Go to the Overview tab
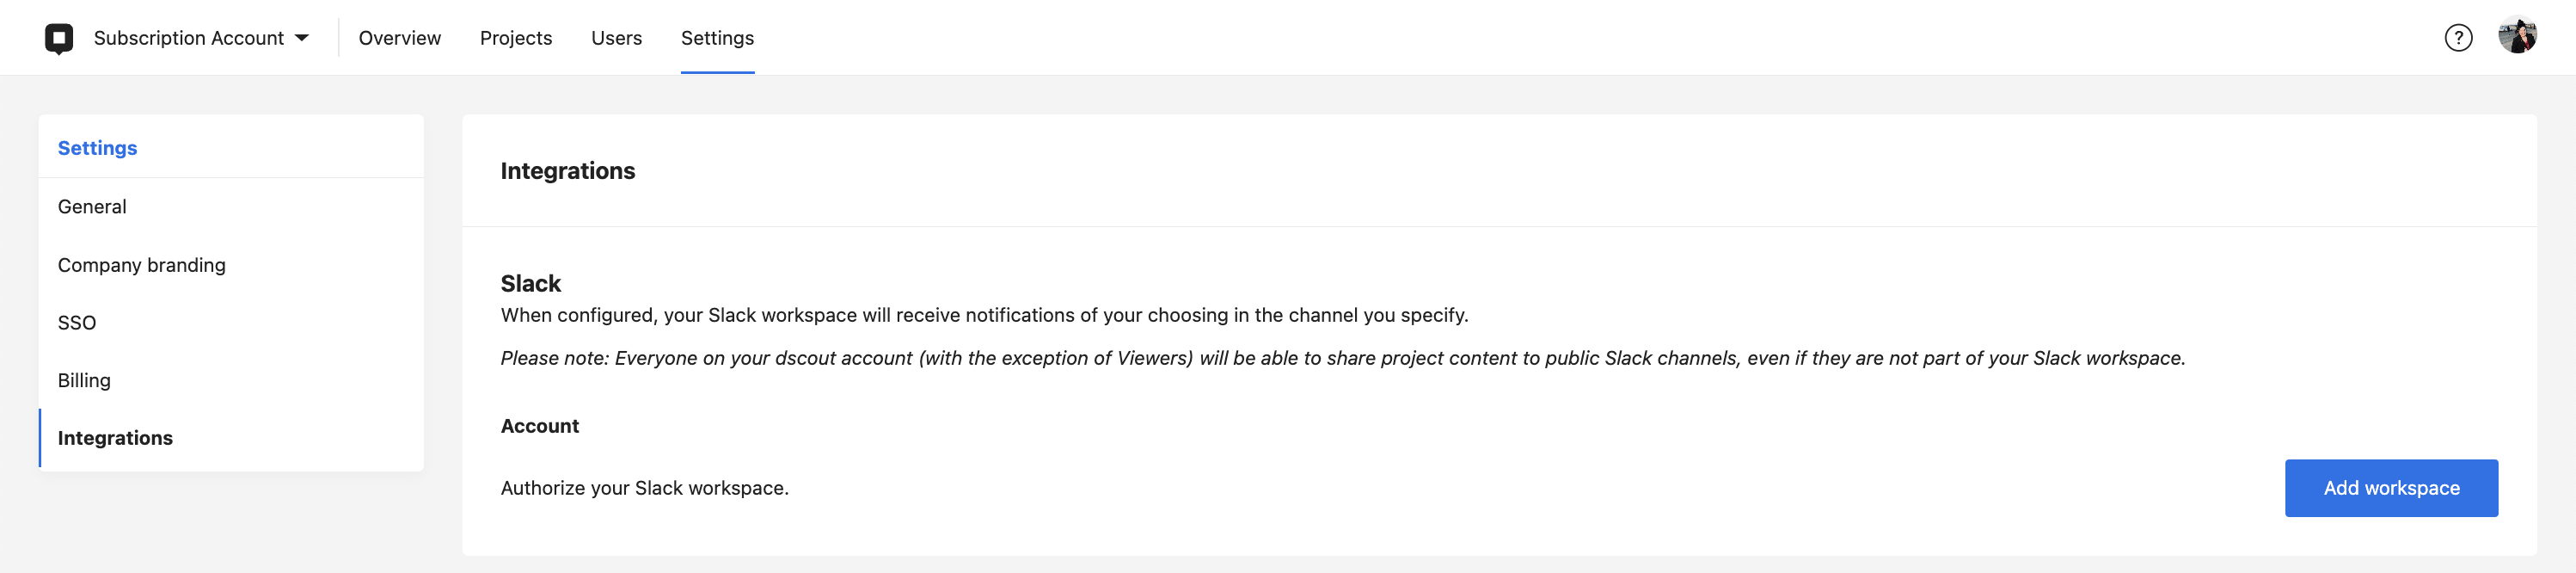The image size is (2576, 573). pyautogui.click(x=399, y=38)
